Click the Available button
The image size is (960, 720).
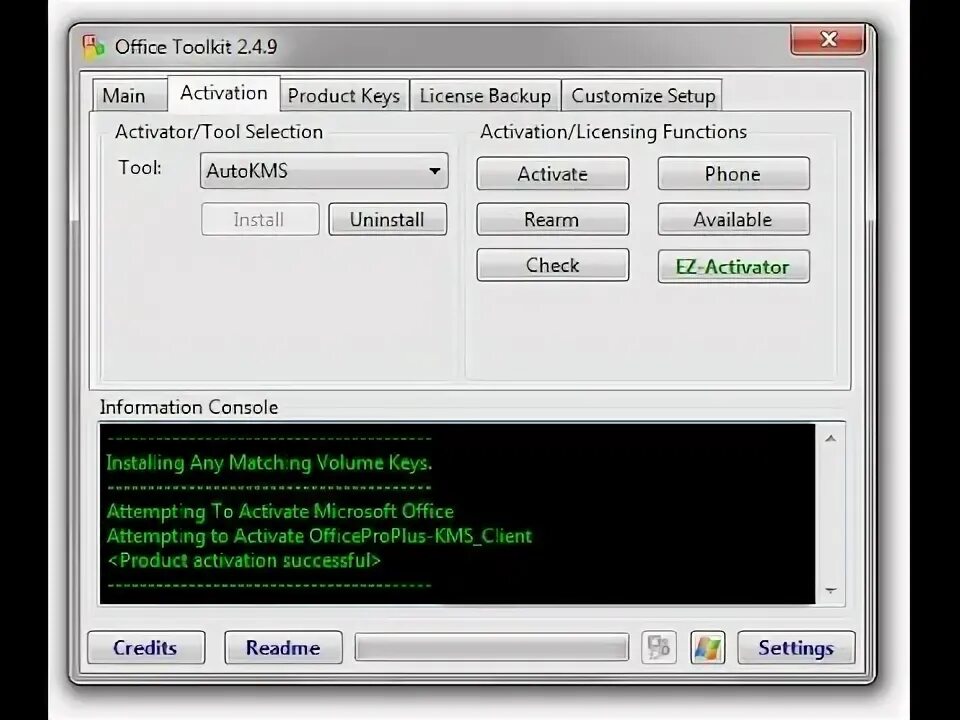pos(733,219)
